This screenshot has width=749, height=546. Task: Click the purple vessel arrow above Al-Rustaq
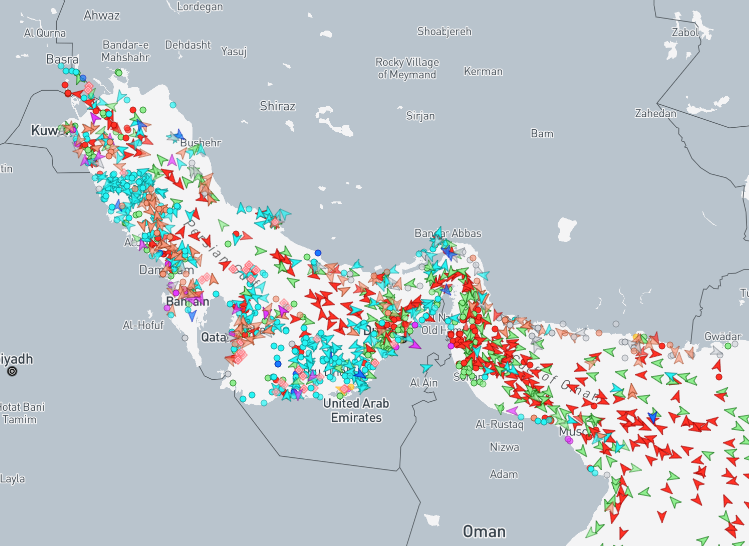coord(512,410)
